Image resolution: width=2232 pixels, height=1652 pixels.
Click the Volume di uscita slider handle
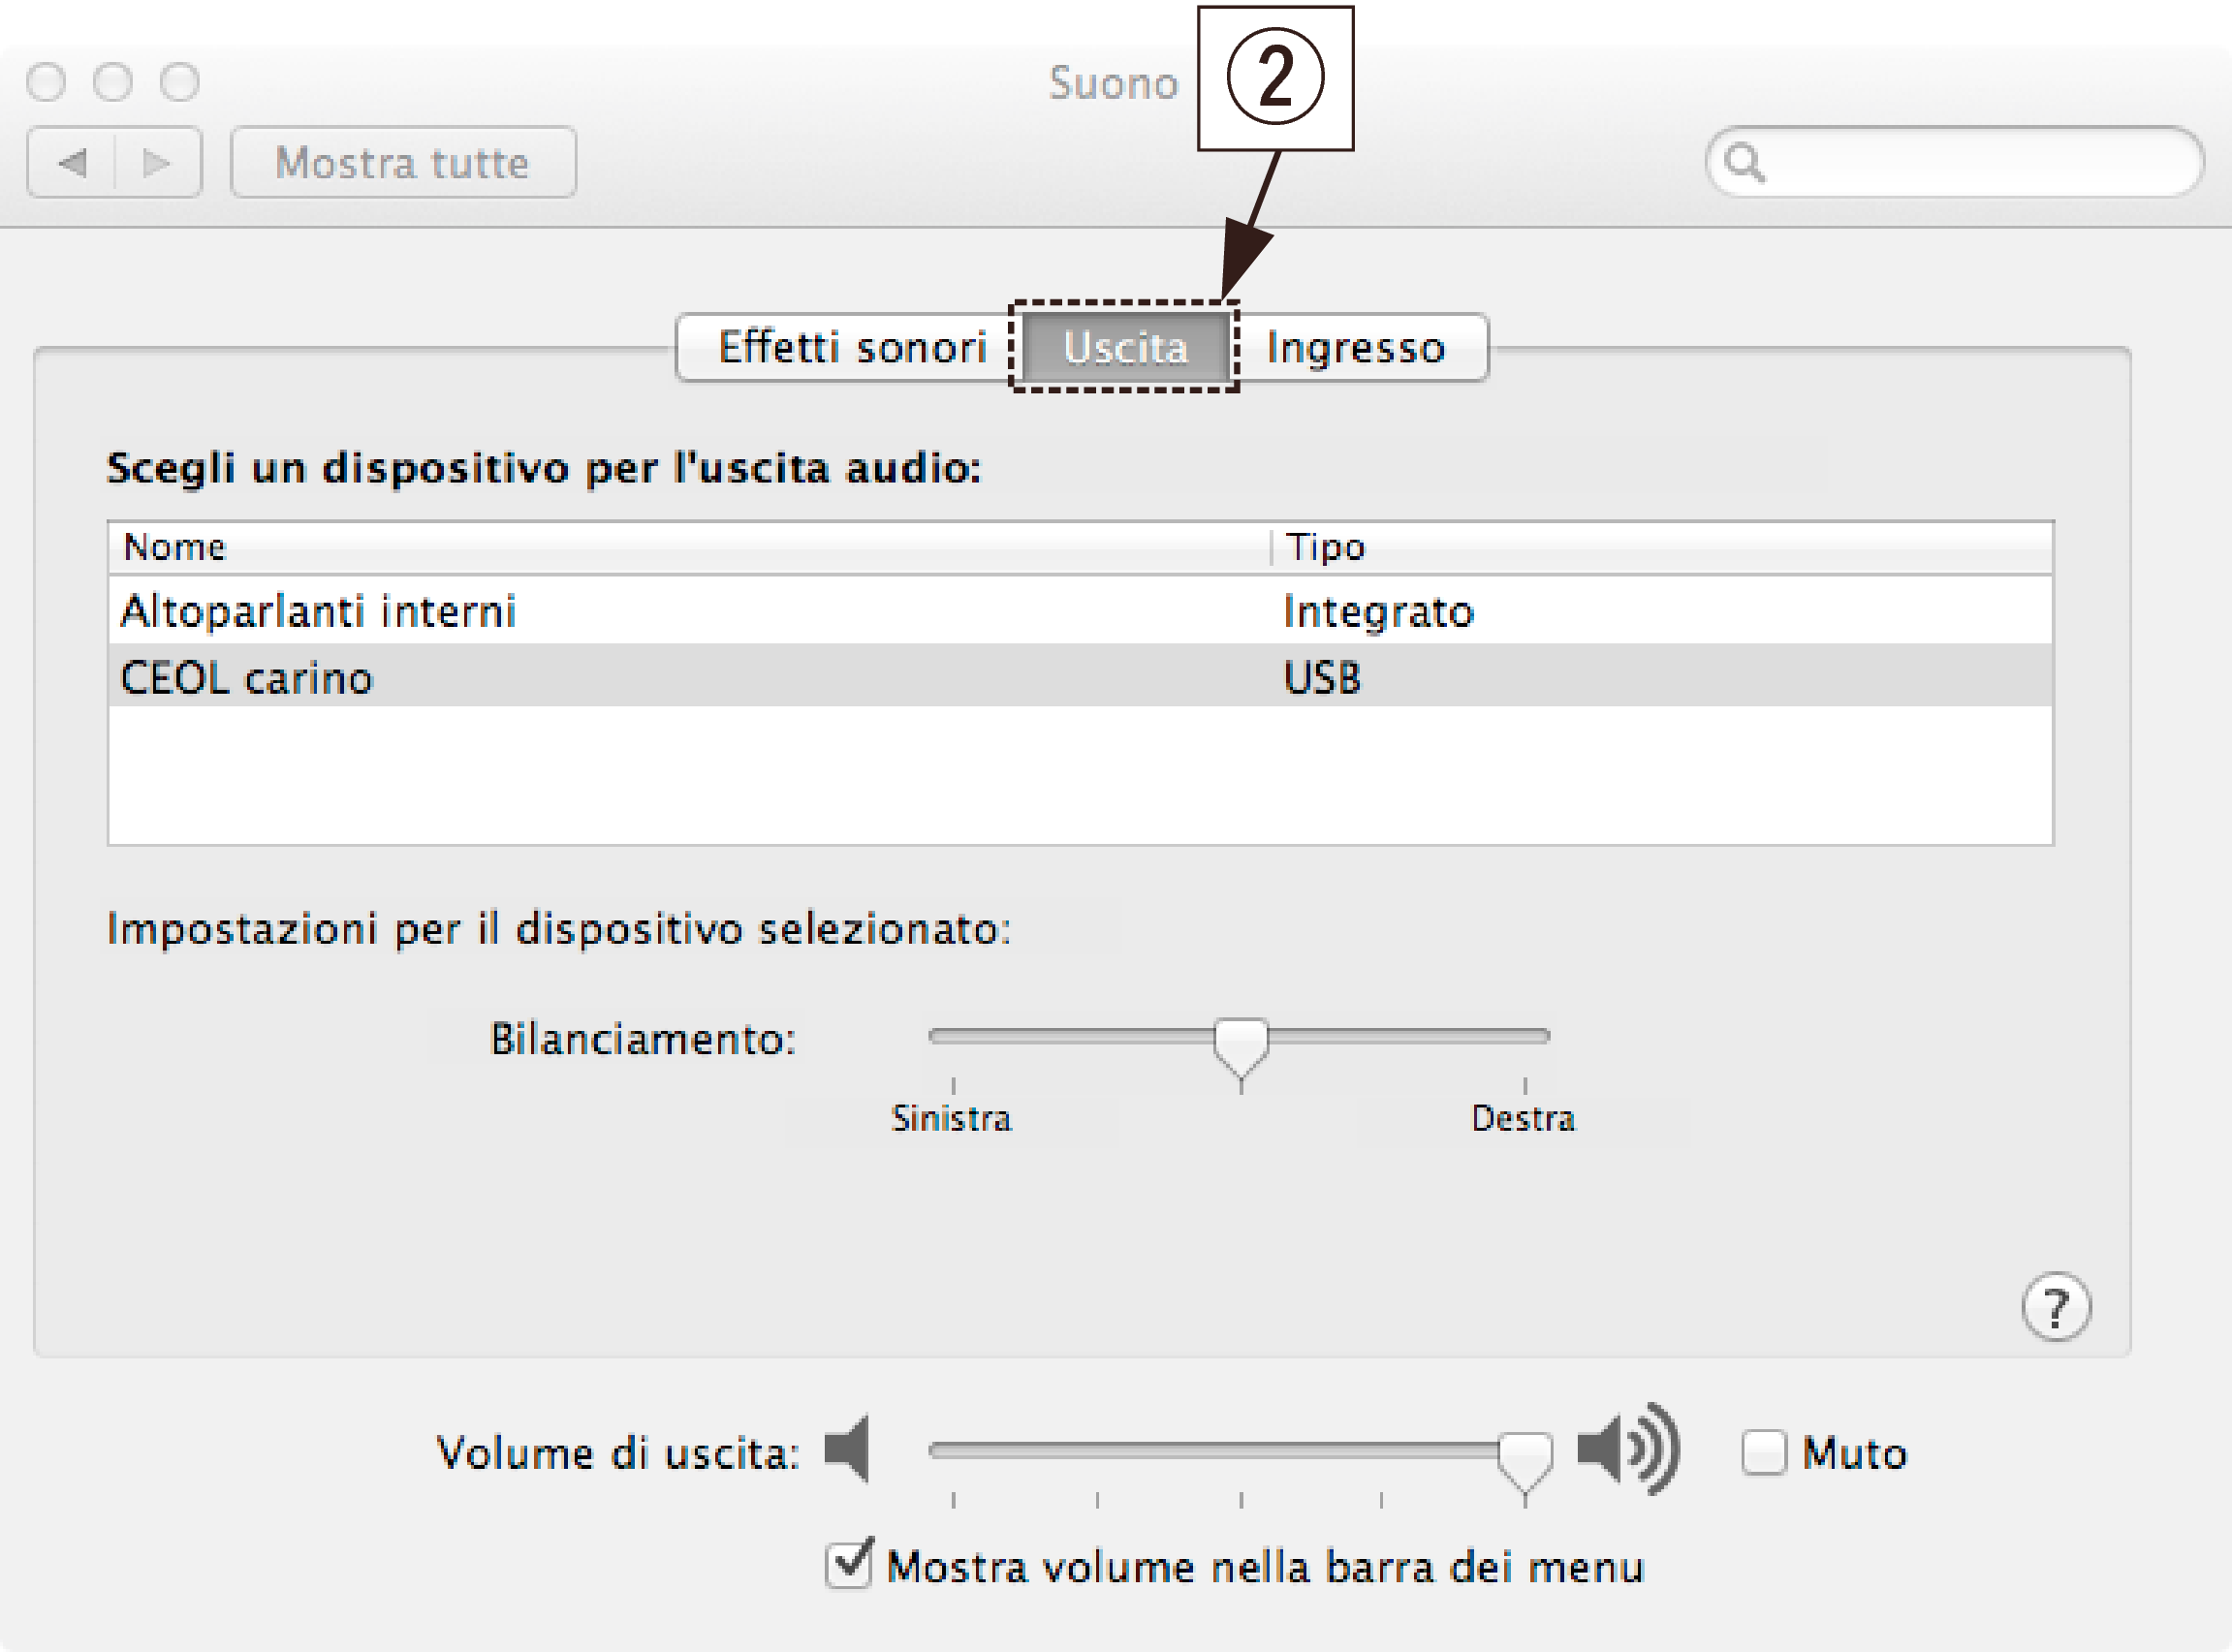(1524, 1459)
